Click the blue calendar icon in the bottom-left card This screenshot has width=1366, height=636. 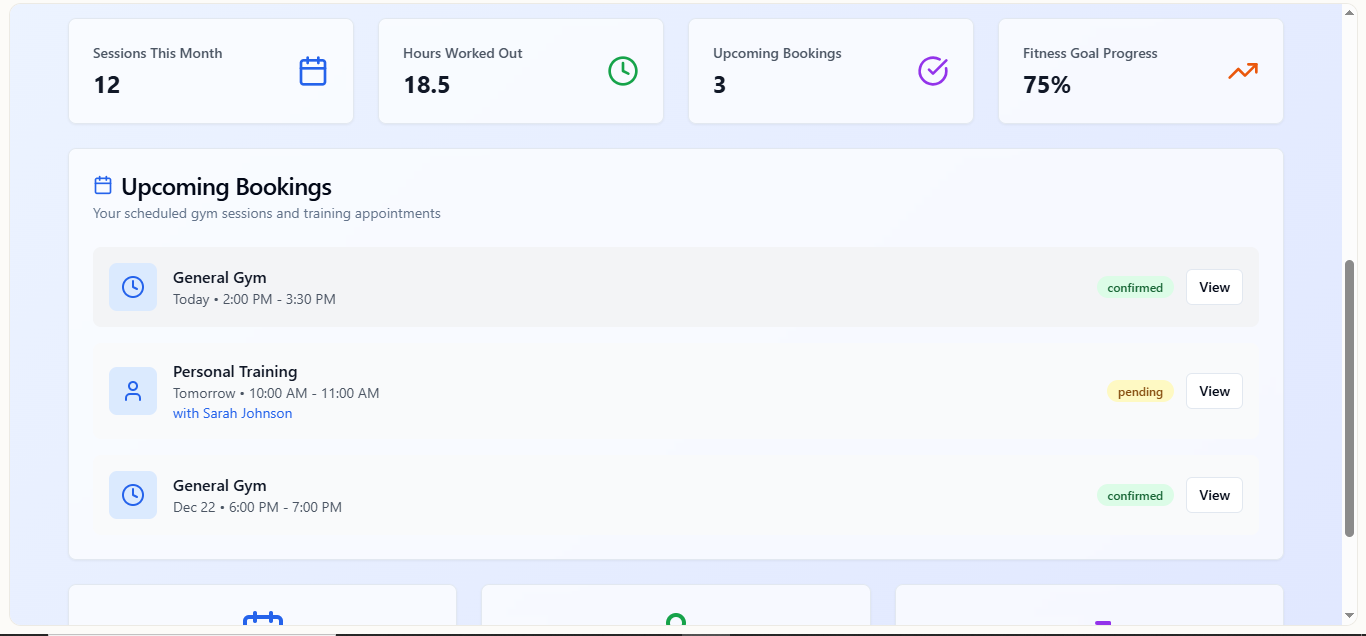pos(263,622)
